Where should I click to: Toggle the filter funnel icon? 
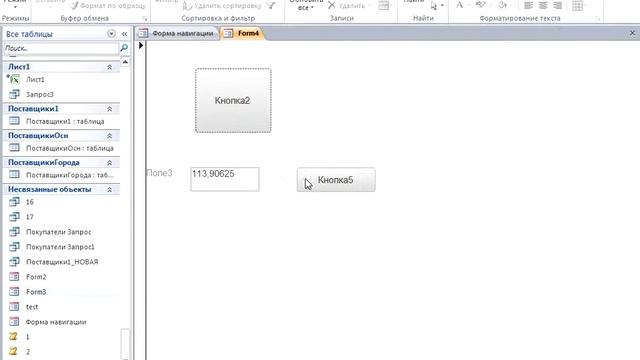pos(271,5)
